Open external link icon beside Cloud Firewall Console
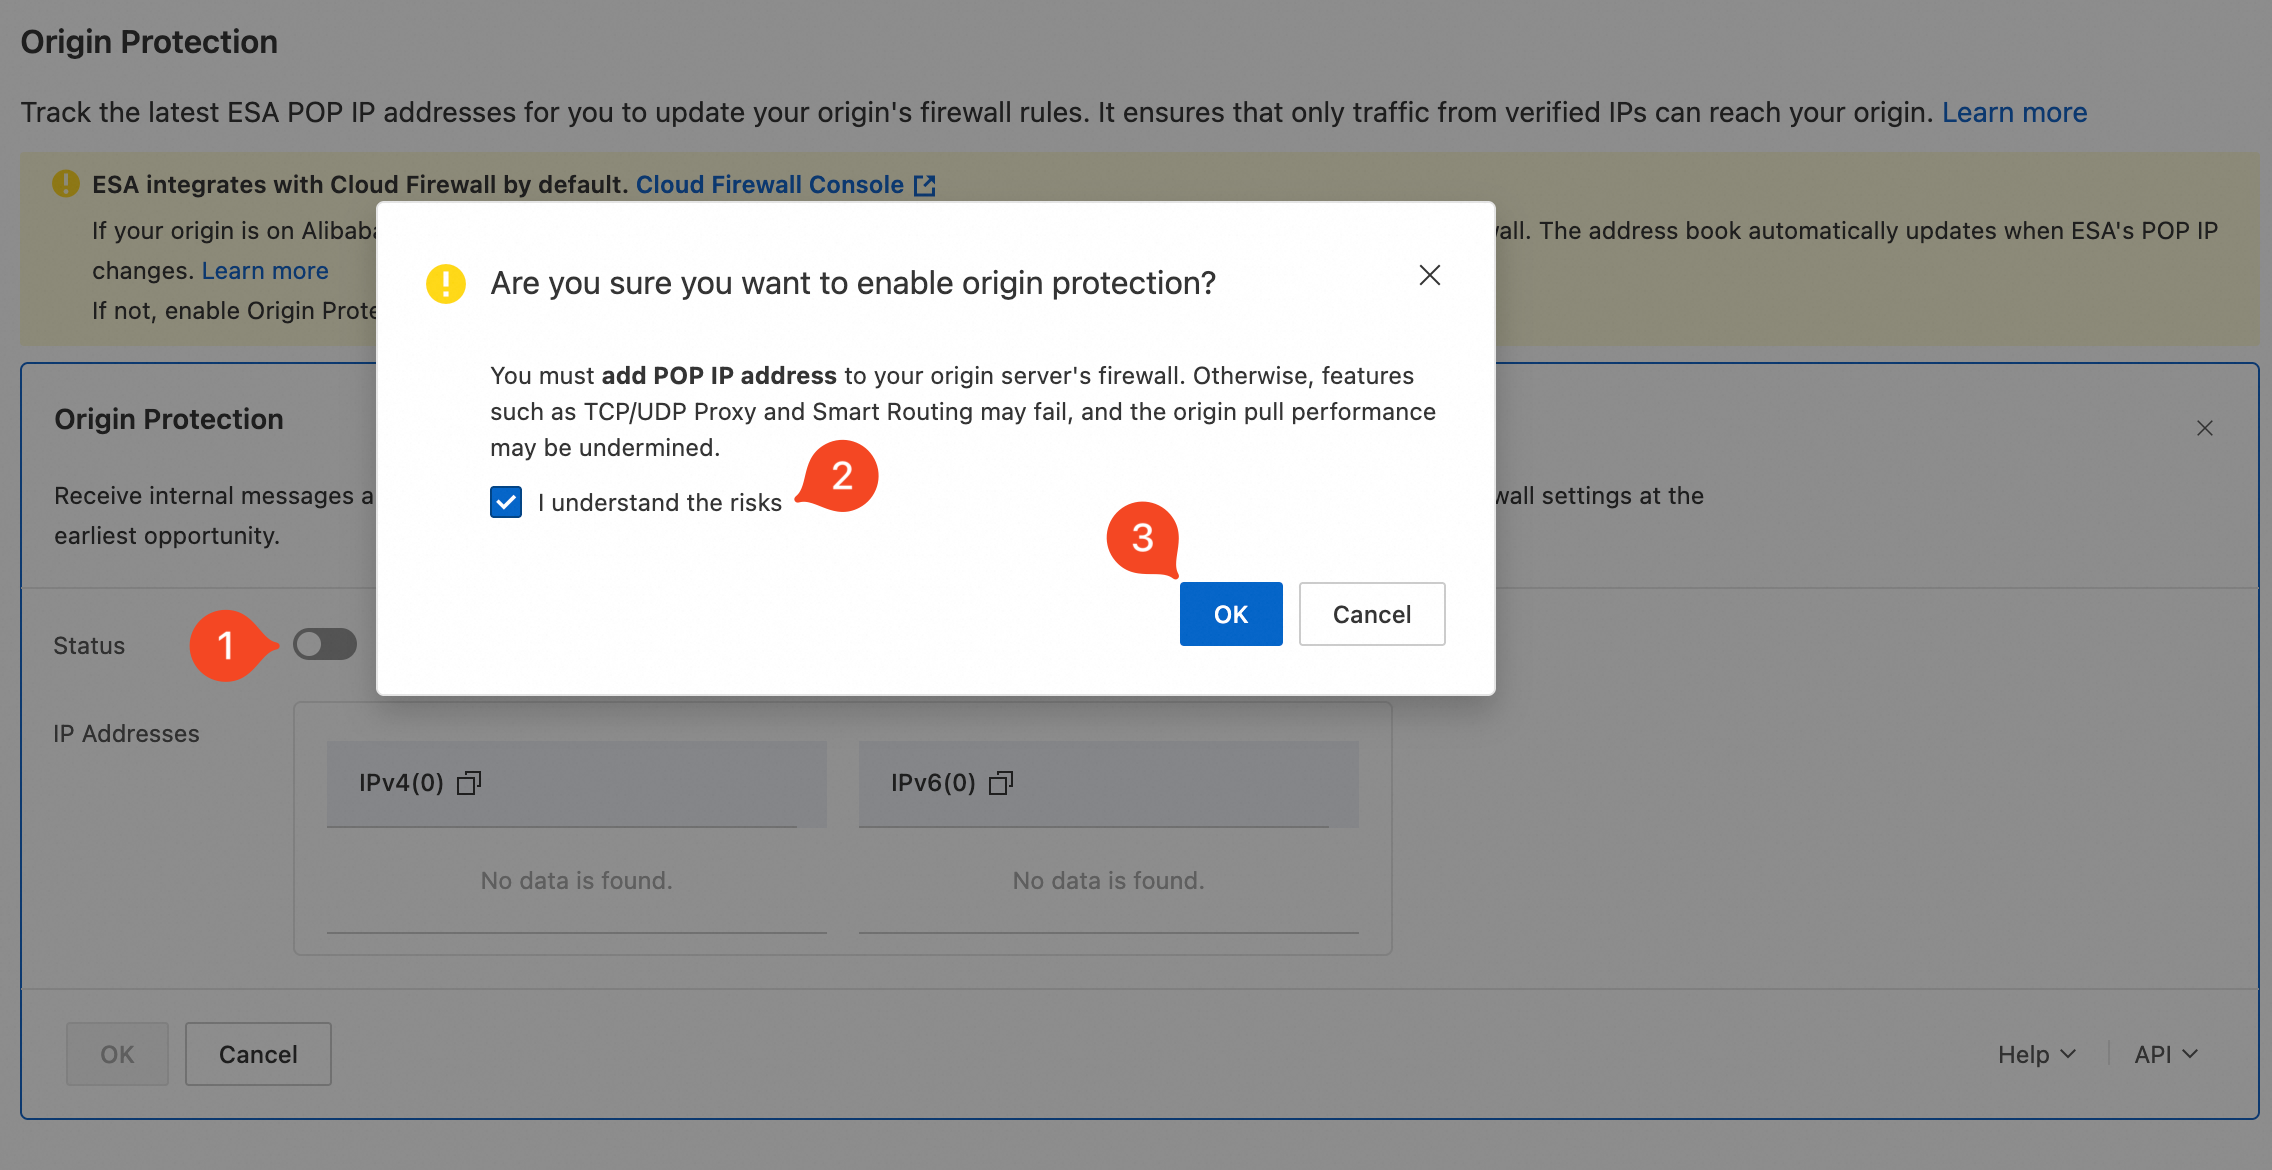The image size is (2272, 1170). 925,185
